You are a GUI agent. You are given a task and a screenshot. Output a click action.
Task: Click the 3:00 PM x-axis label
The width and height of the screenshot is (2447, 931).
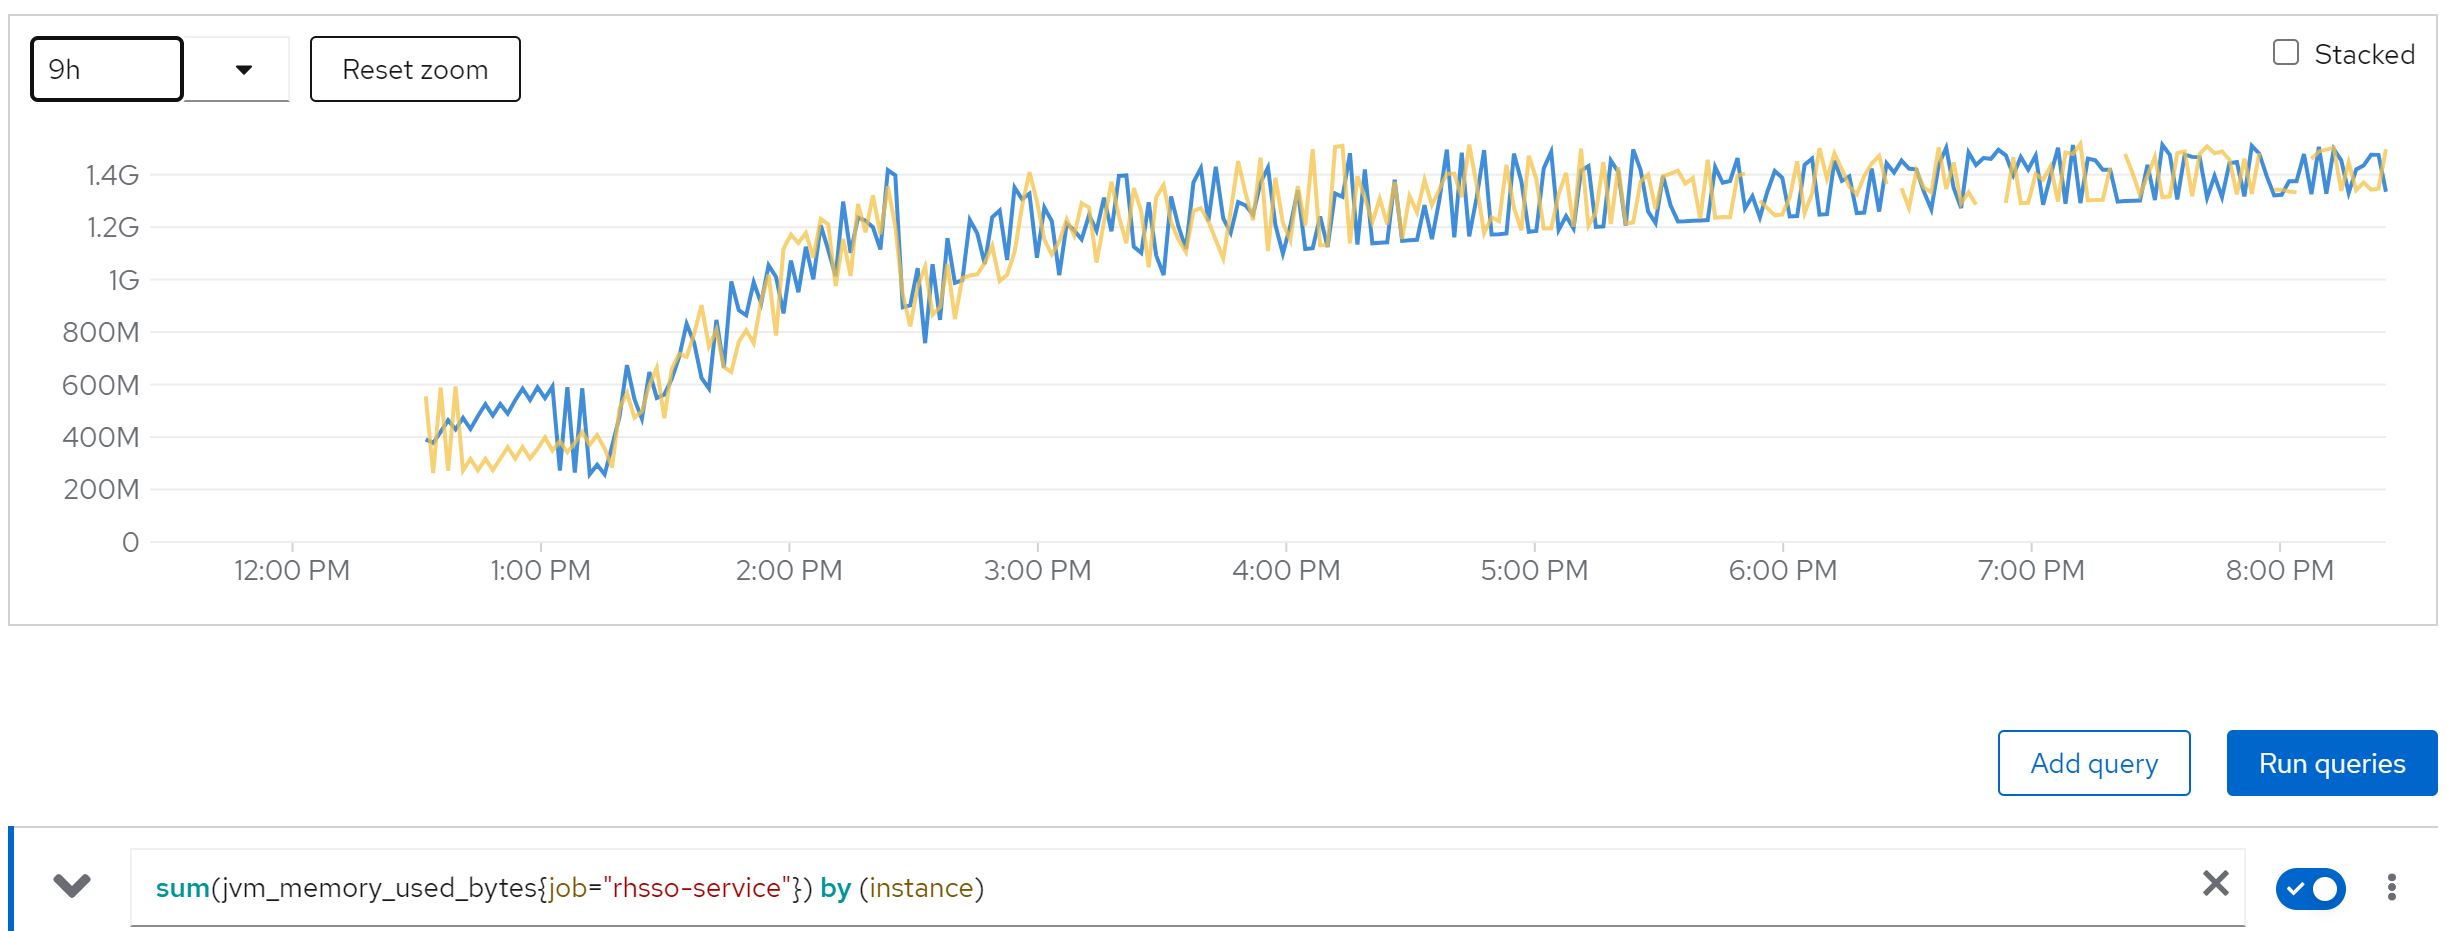pos(1037,570)
